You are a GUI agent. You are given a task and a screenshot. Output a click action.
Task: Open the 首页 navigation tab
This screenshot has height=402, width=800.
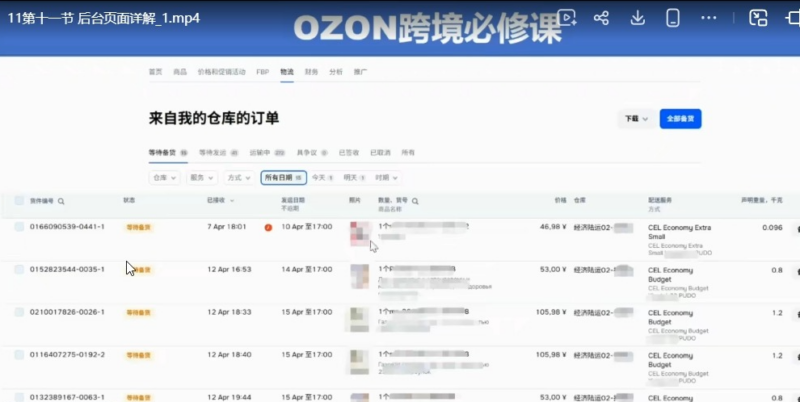pyautogui.click(x=156, y=72)
